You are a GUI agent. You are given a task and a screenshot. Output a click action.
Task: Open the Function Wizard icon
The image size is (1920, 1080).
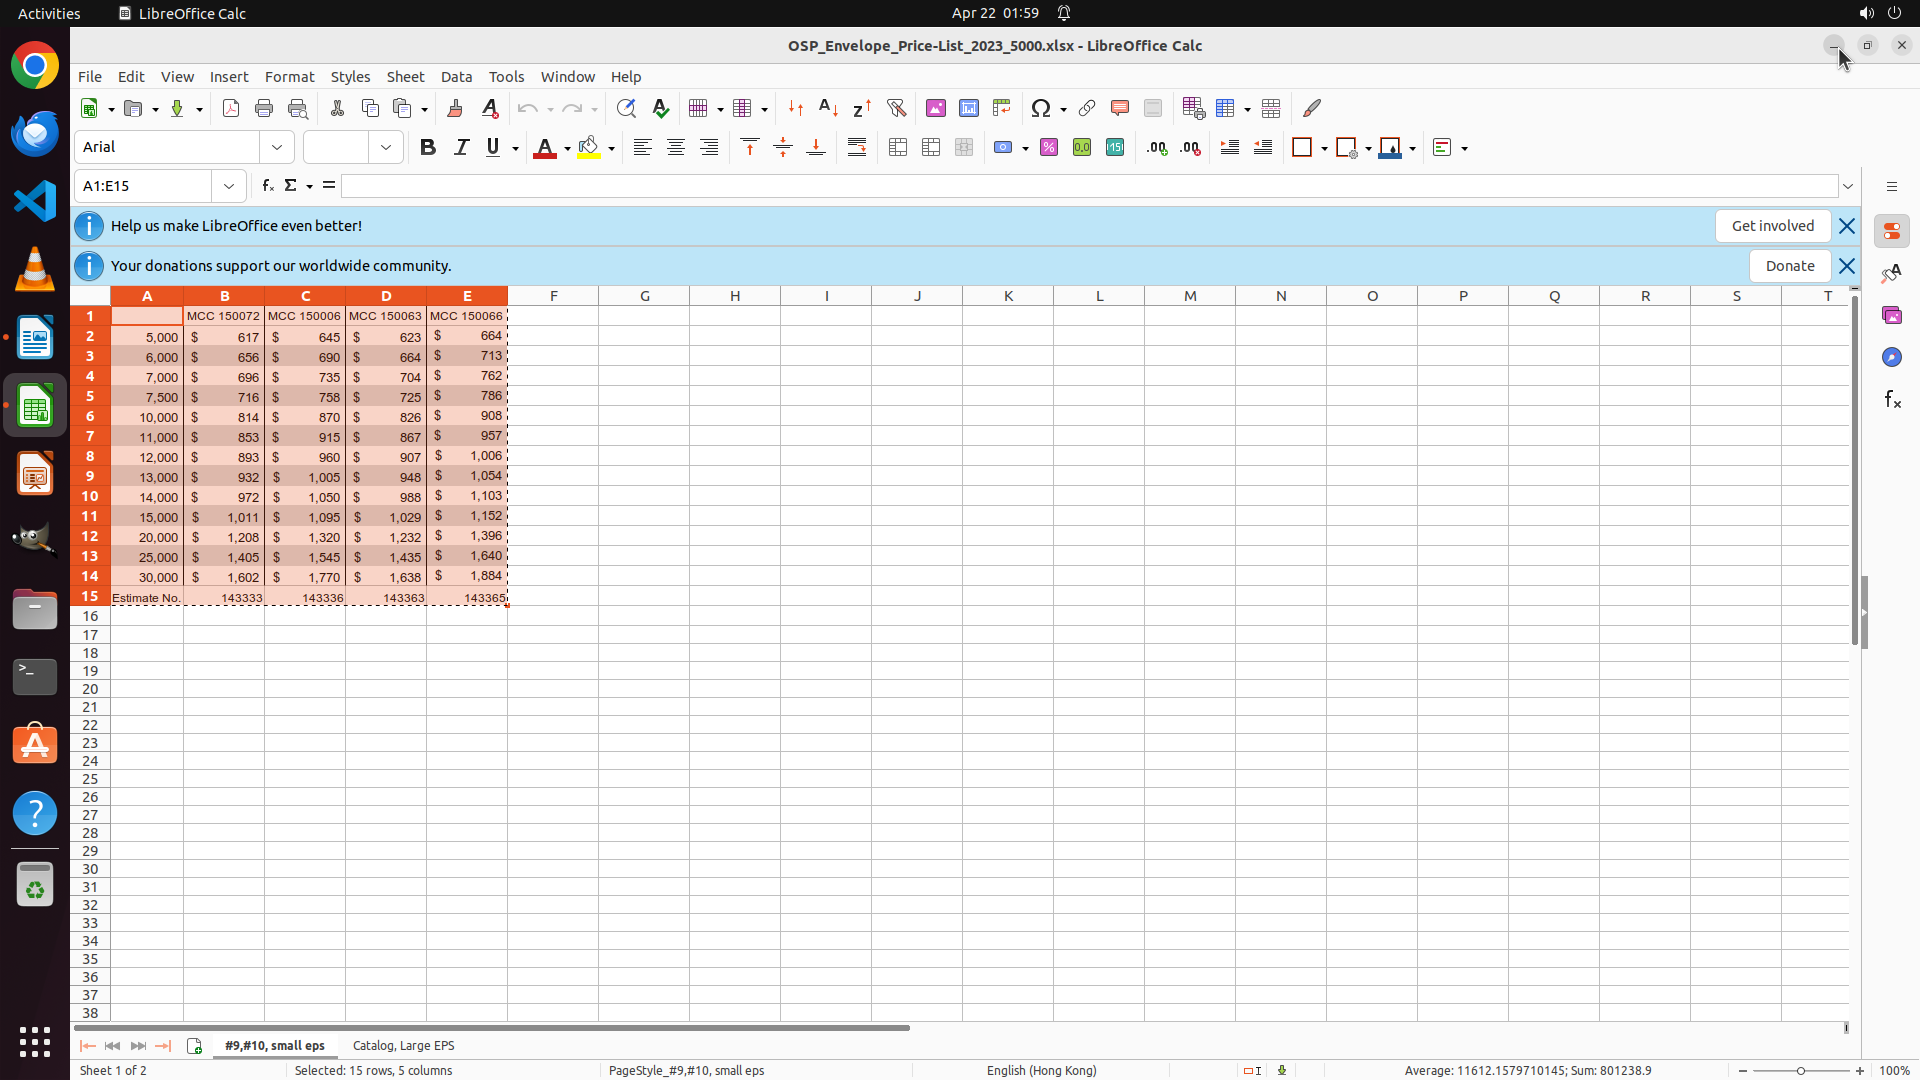point(267,186)
